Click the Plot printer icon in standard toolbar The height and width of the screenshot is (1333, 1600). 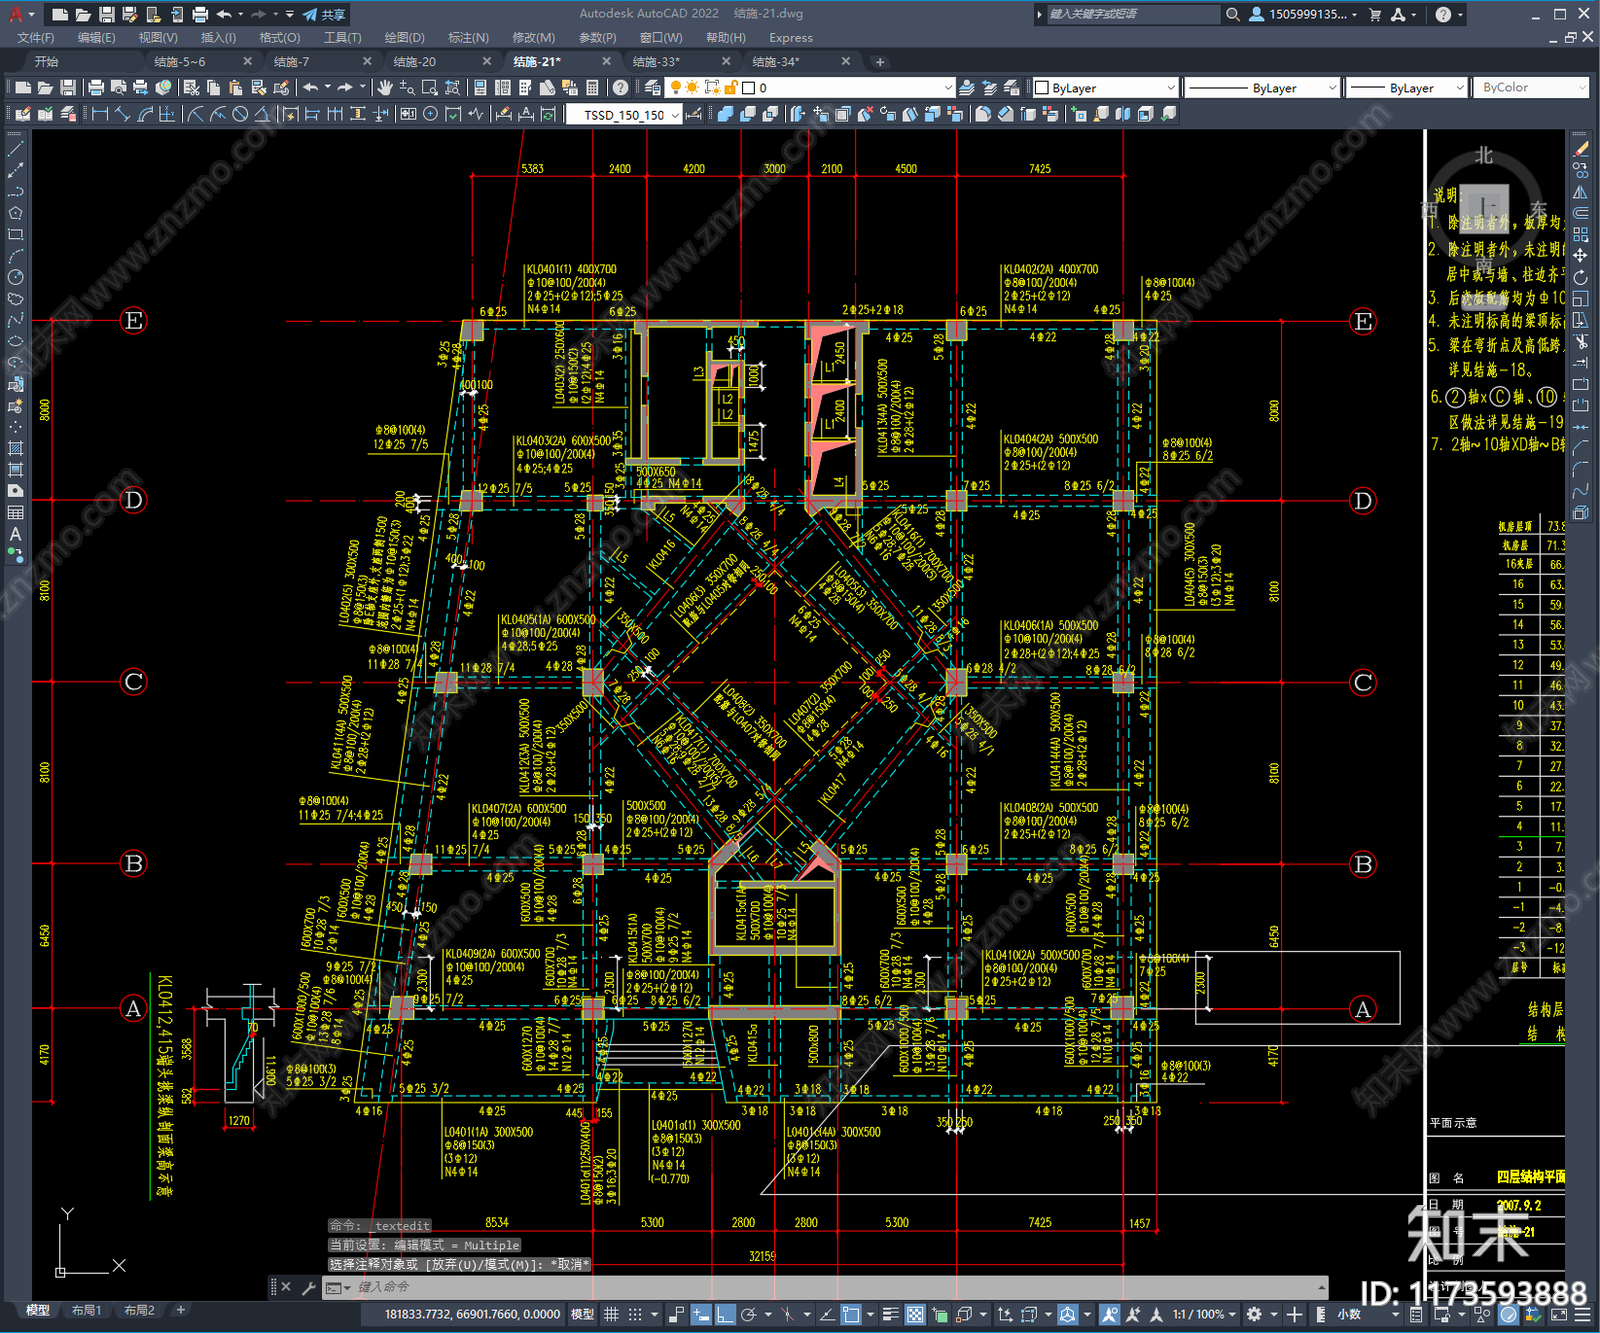point(96,88)
